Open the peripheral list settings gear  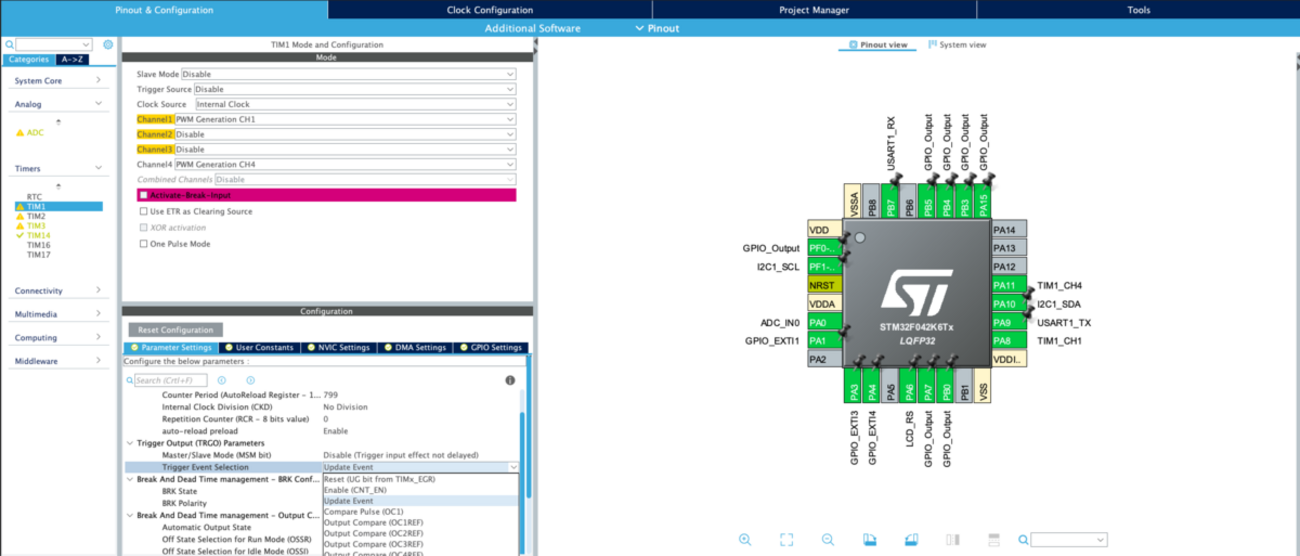[108, 45]
